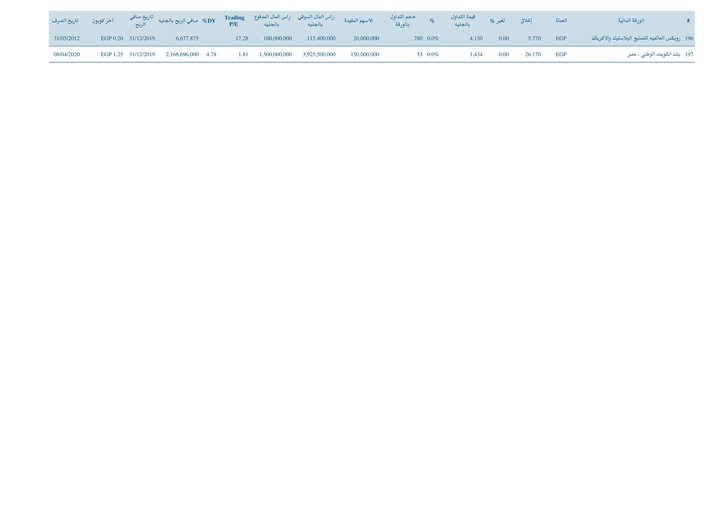This screenshot has width=720, height=509.
Task: Select trailing P/E value 17.28
Action: click(x=242, y=39)
